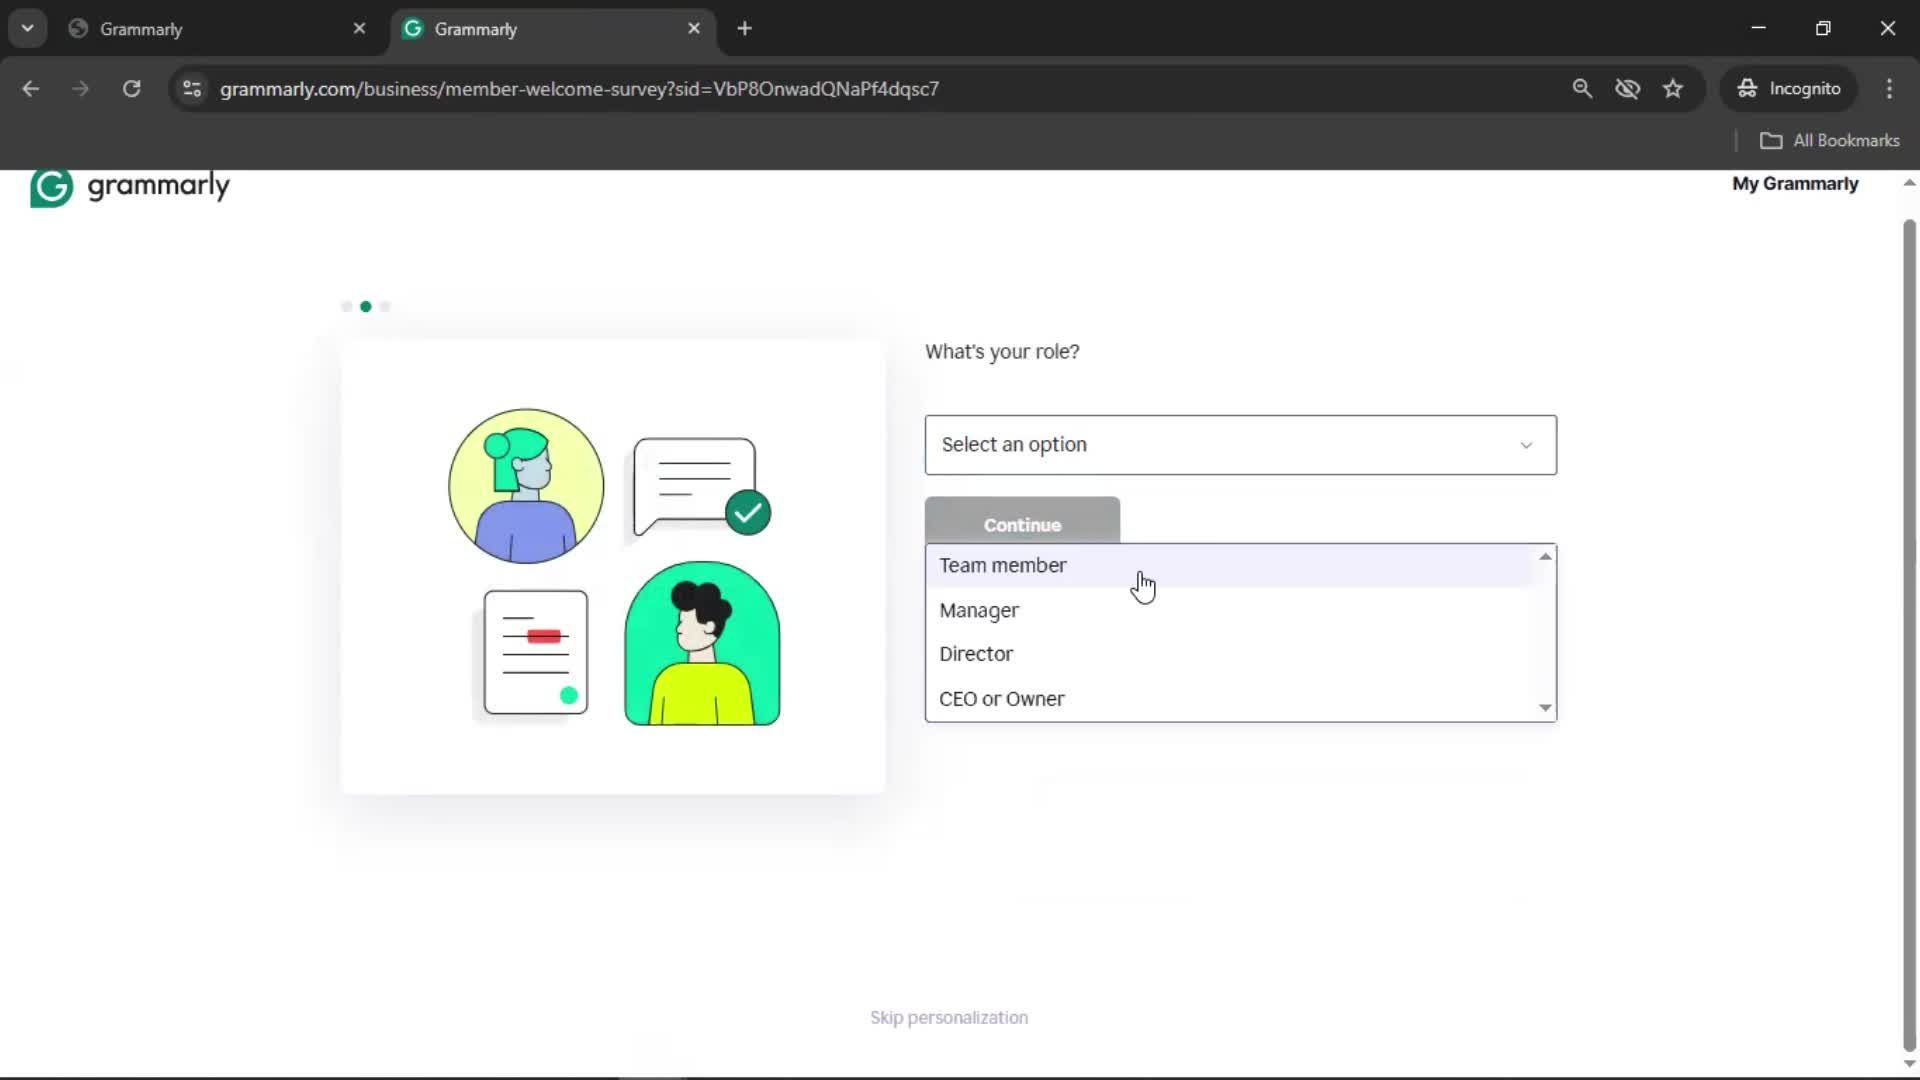Click the third-party cookies eye icon
Image resolution: width=1920 pixels, height=1080 pixels.
click(1627, 88)
